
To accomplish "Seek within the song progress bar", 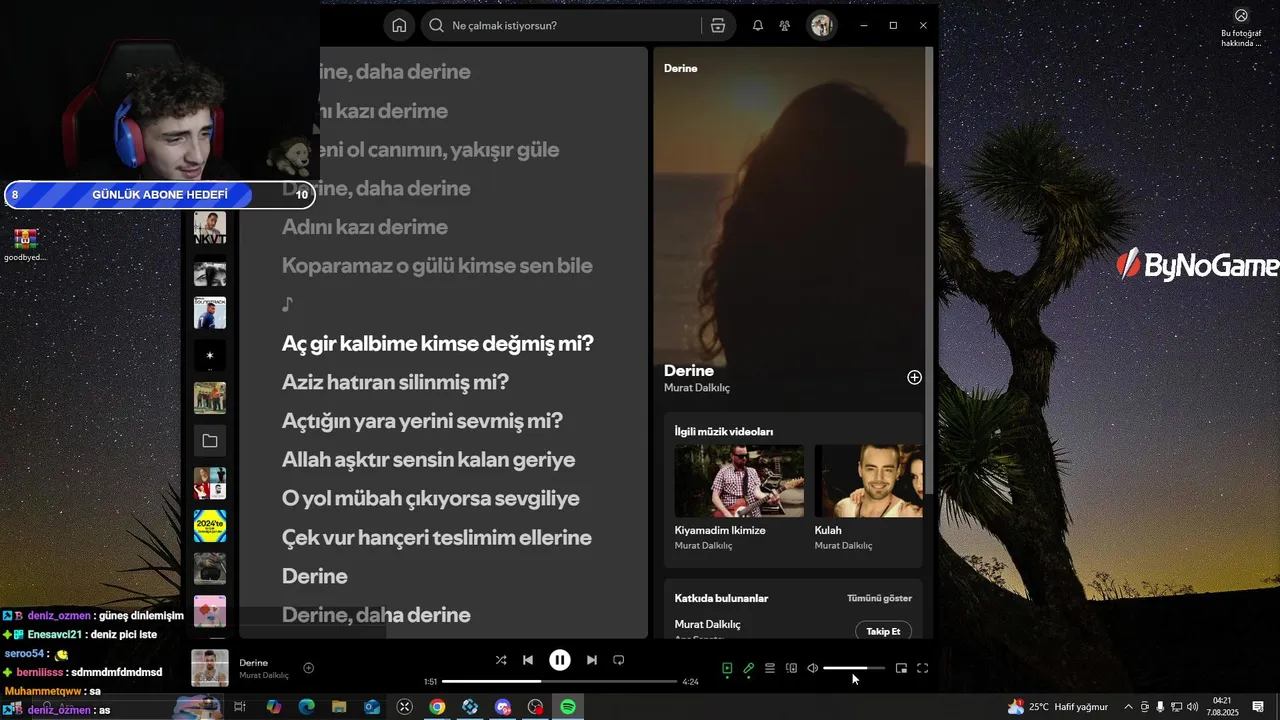I will click(560, 682).
